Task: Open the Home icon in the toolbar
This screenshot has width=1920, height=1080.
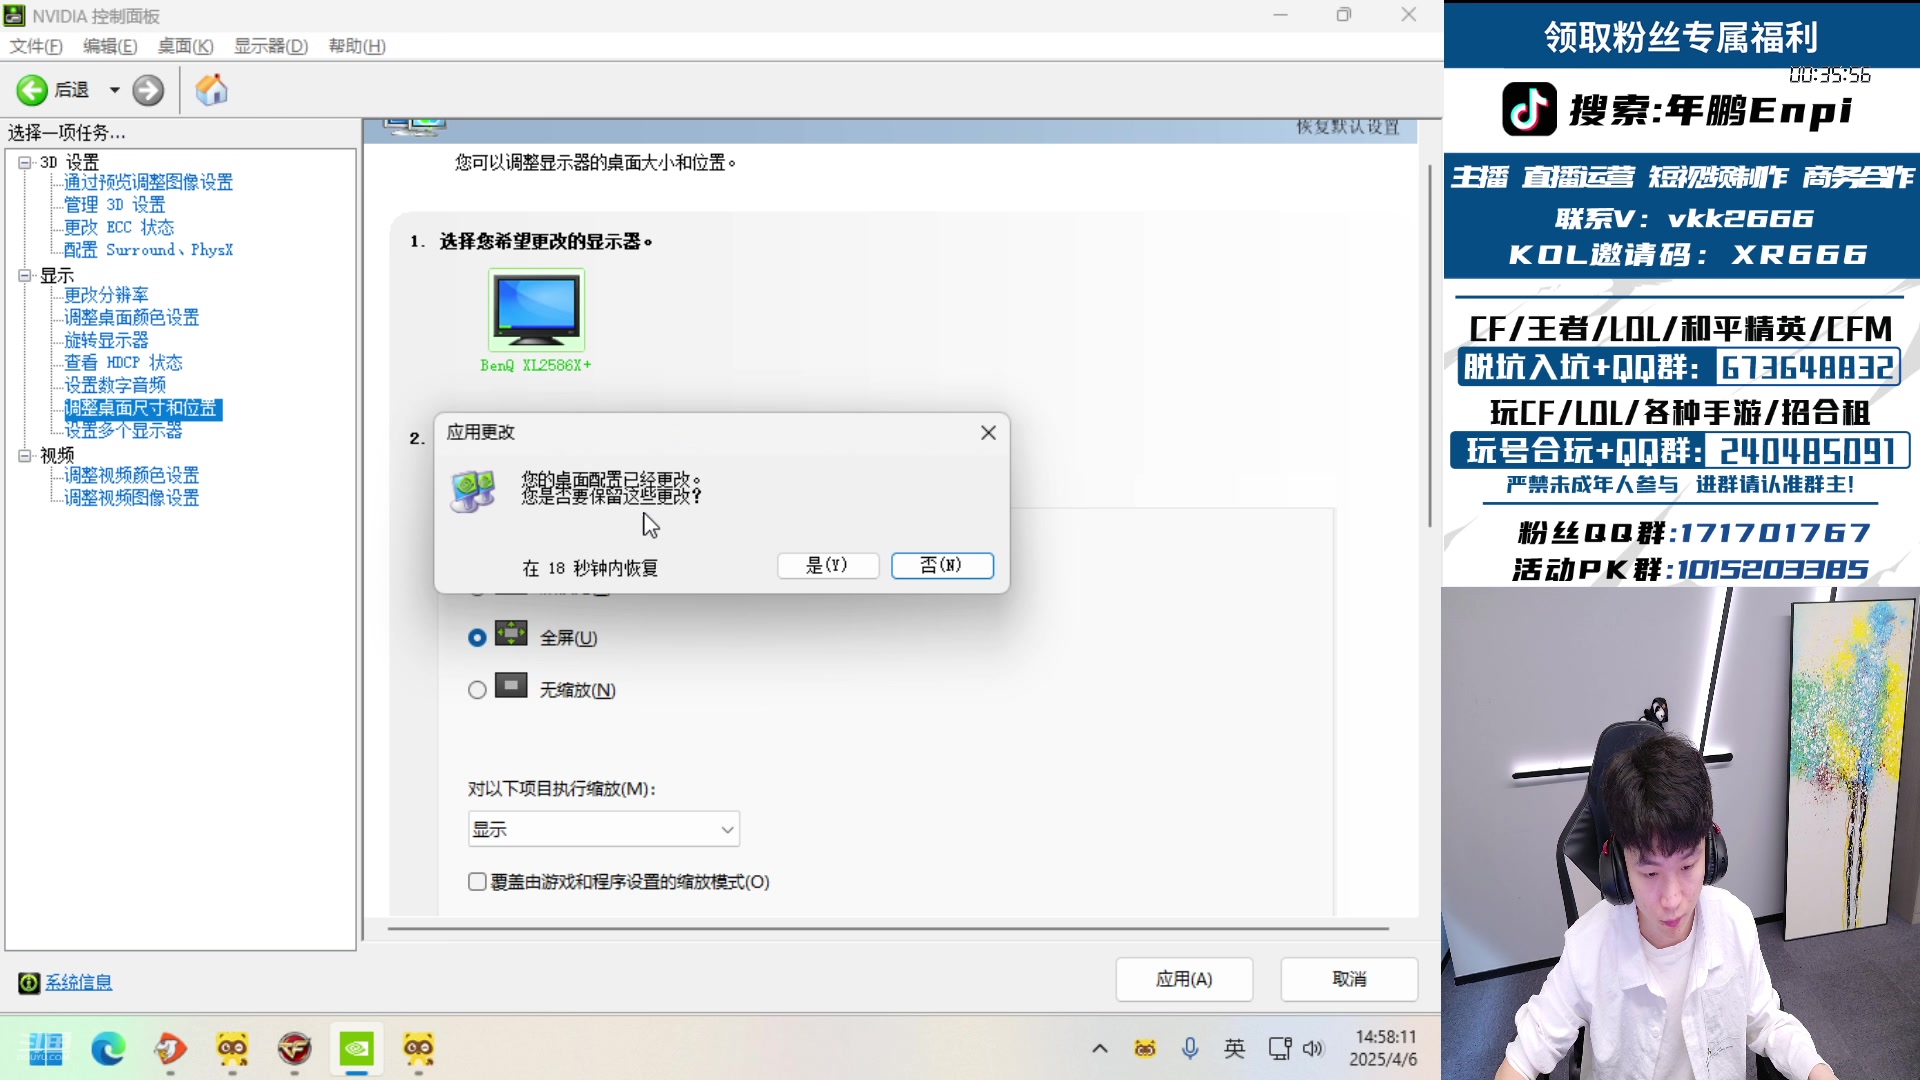Action: tap(211, 90)
